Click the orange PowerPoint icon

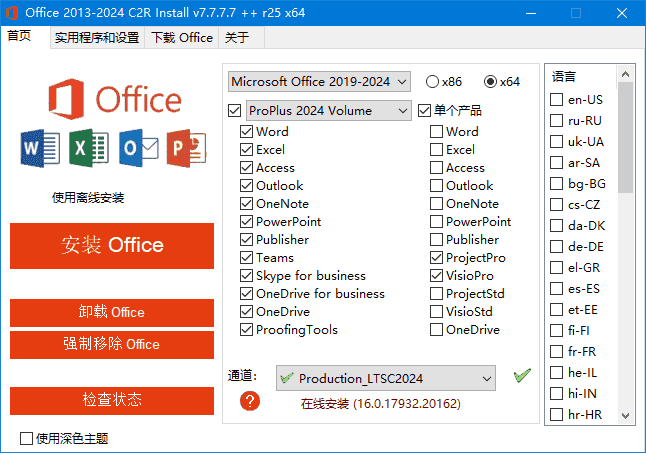186,148
